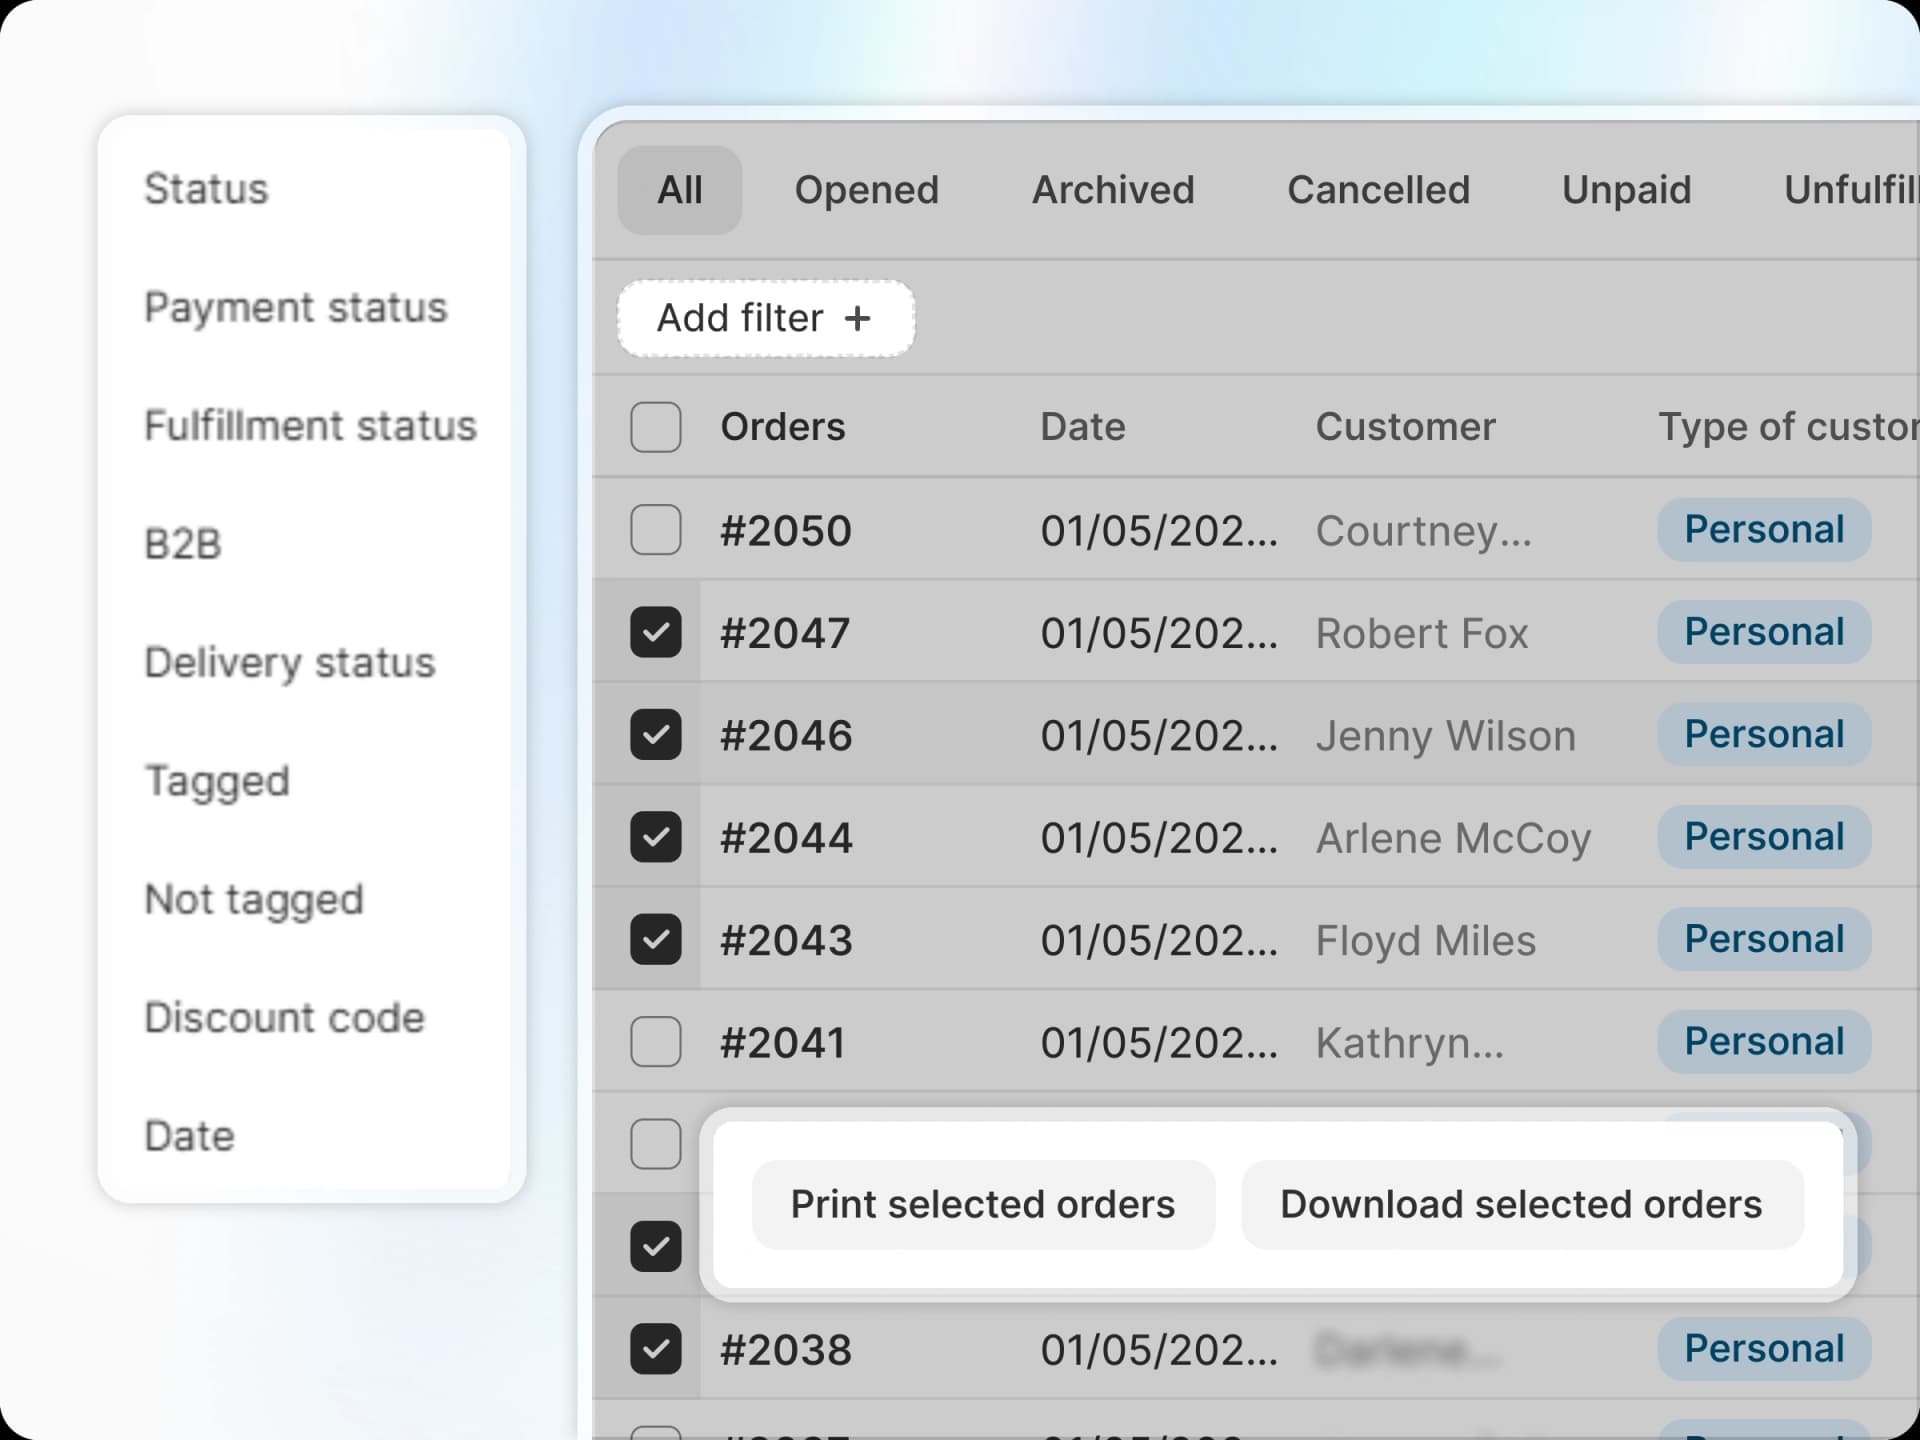Viewport: 1920px width, 1440px height.
Task: Check order #2041's checkbox
Action: point(655,1042)
